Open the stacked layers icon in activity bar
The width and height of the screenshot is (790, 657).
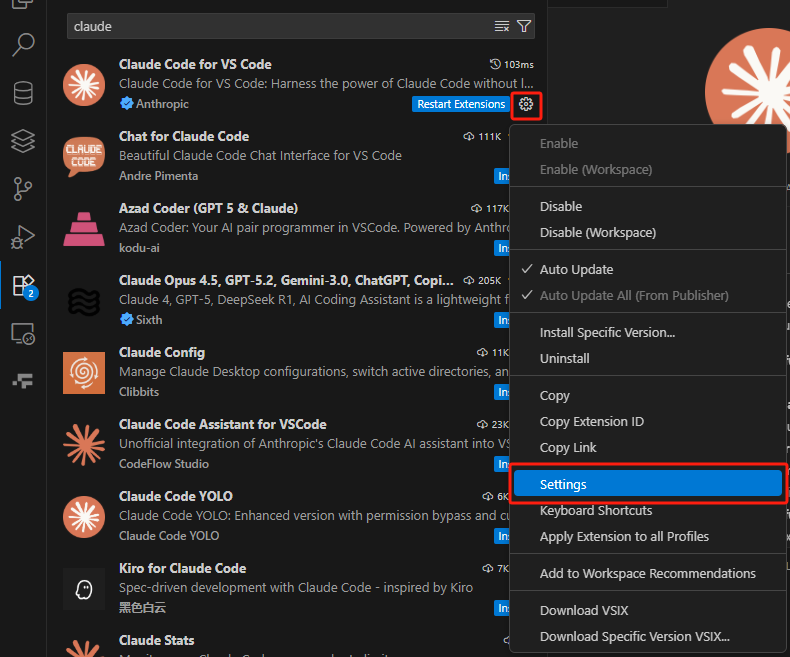click(x=23, y=141)
